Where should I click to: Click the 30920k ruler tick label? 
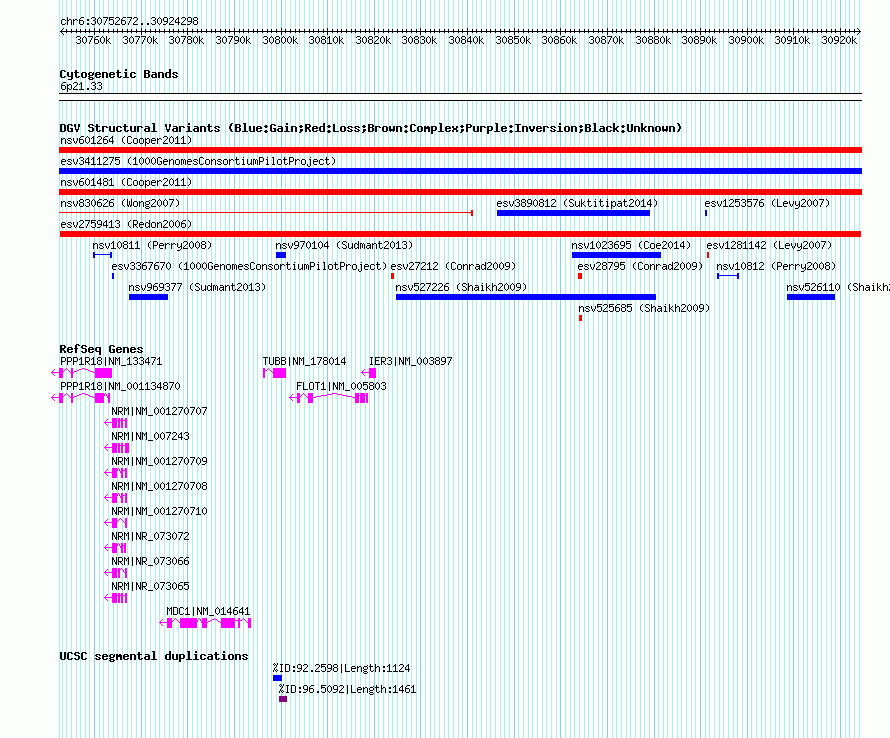tap(839, 40)
